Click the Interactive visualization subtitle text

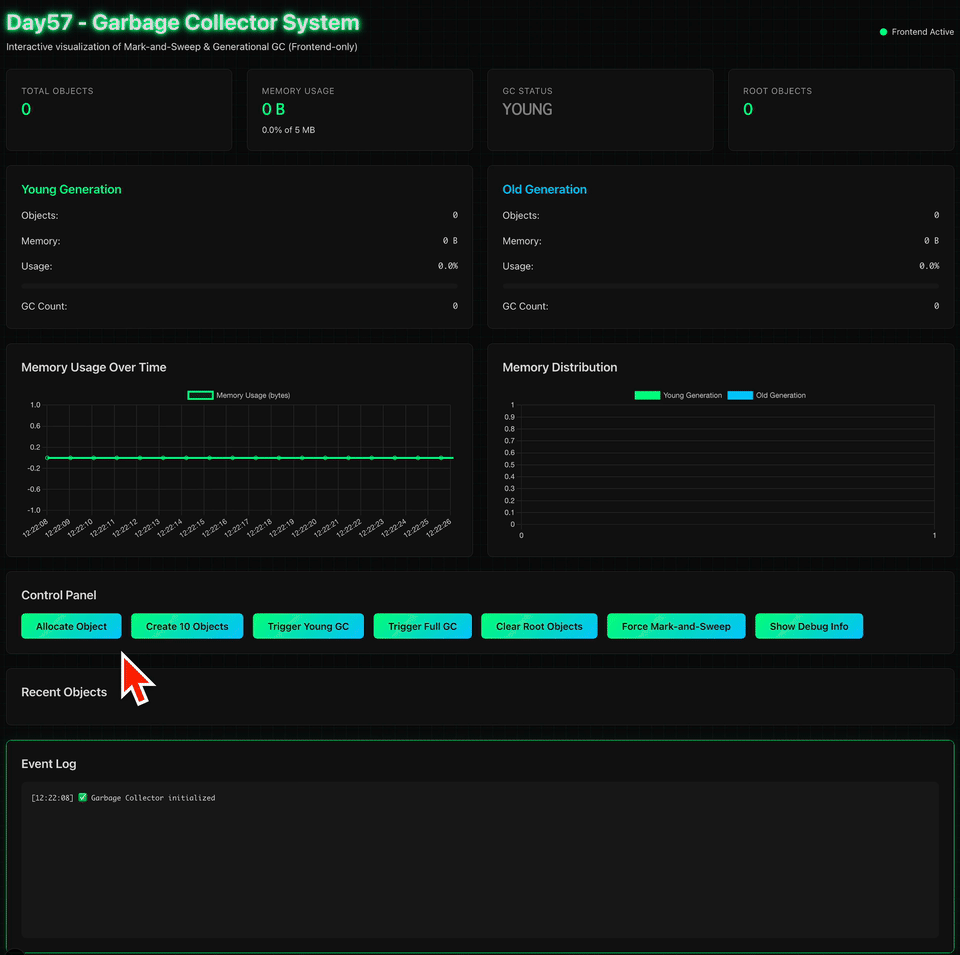point(182,47)
